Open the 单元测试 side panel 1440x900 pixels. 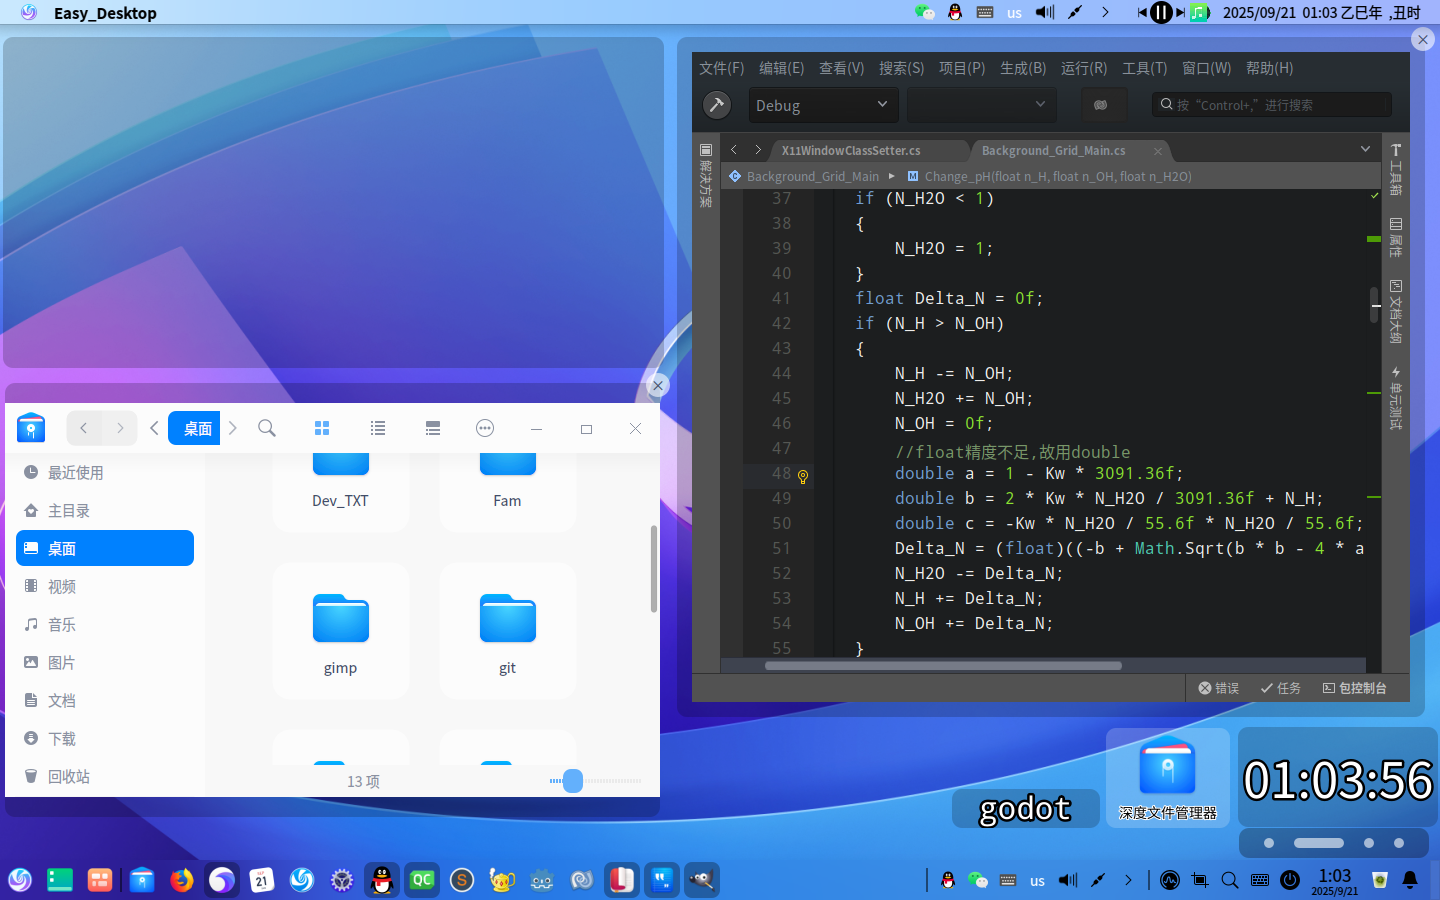[1396, 398]
